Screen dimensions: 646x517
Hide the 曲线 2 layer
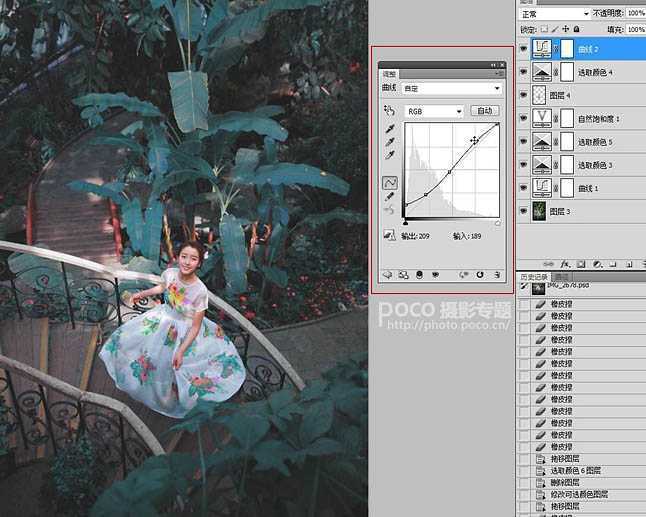point(523,49)
